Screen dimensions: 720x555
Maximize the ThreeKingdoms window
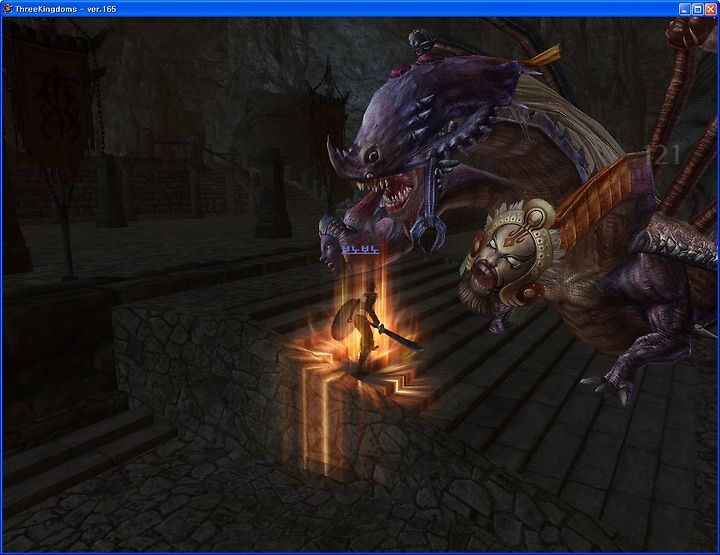pyautogui.click(x=698, y=9)
